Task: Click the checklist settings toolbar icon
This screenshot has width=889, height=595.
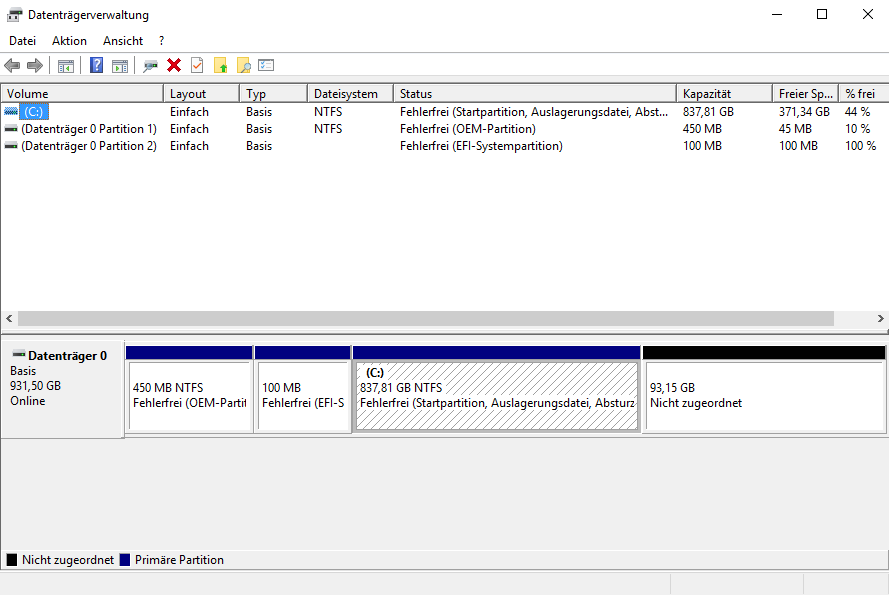Action: pyautogui.click(x=266, y=65)
